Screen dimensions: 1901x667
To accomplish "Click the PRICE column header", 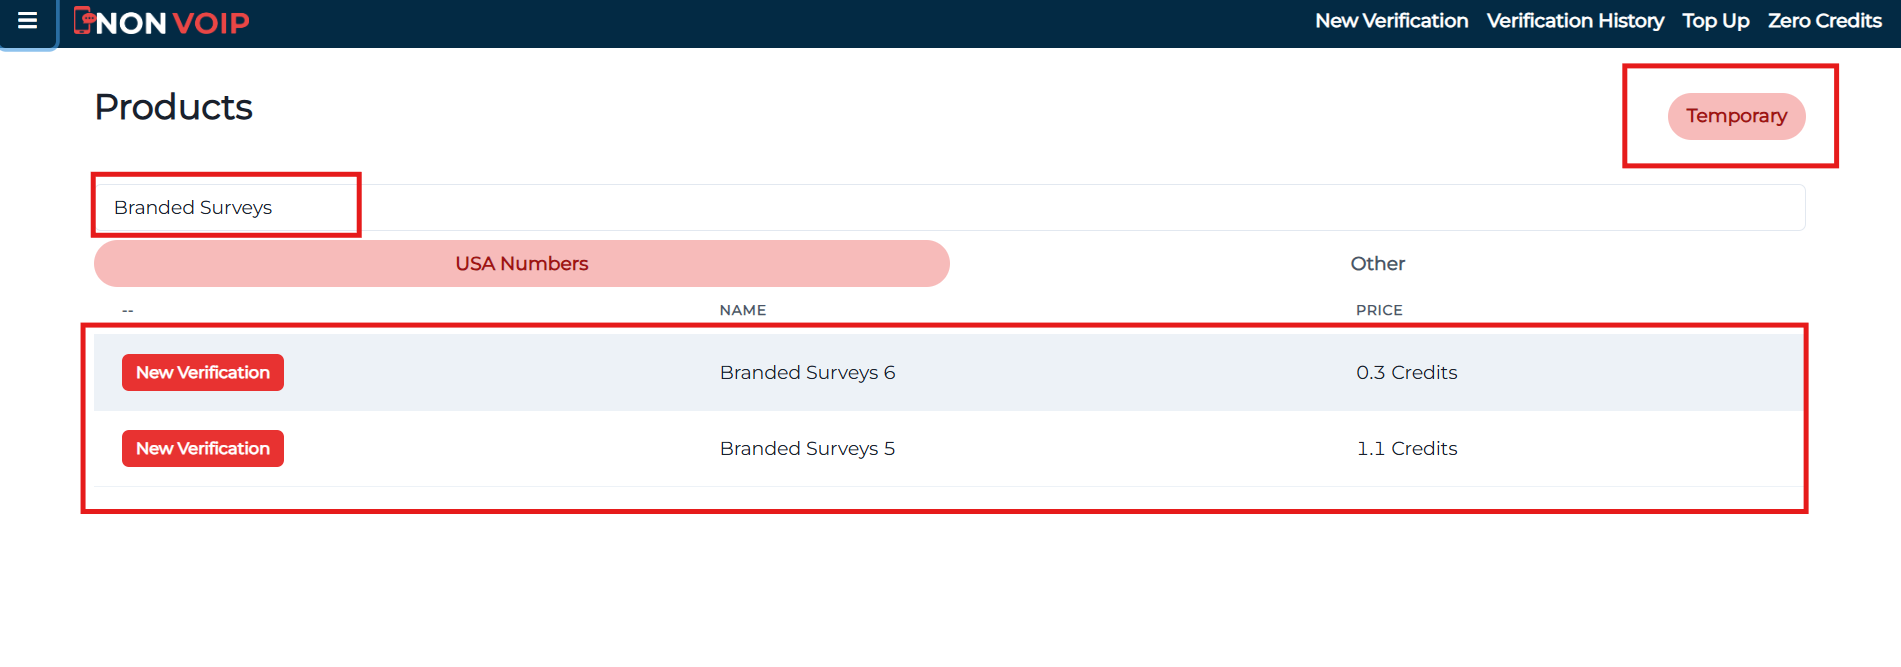I will [x=1379, y=310].
